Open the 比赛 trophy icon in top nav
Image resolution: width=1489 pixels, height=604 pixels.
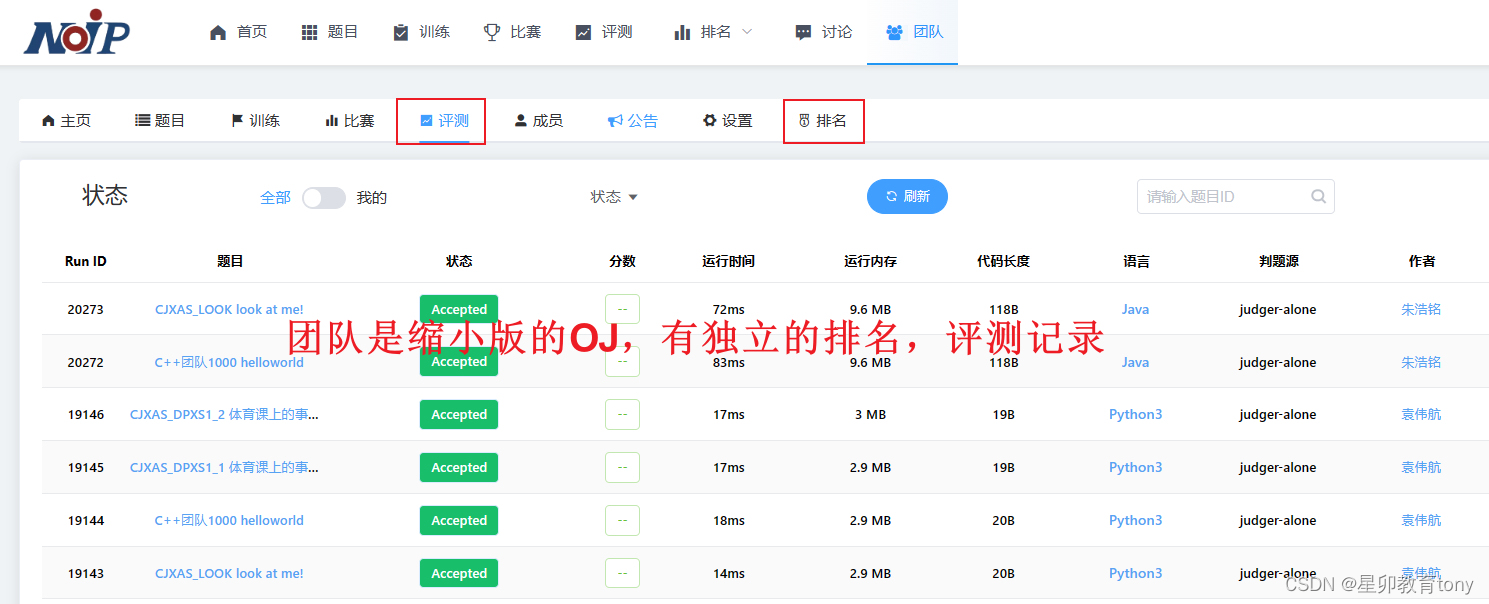tap(491, 31)
